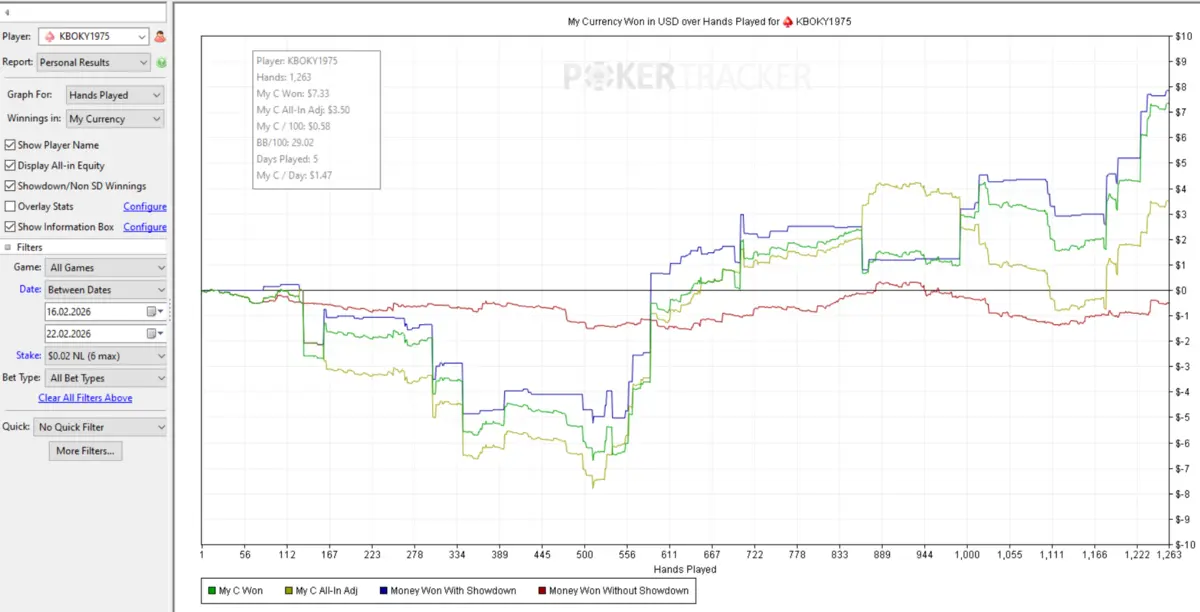
Task: Open the Graph For dropdown
Action: pos(114,95)
